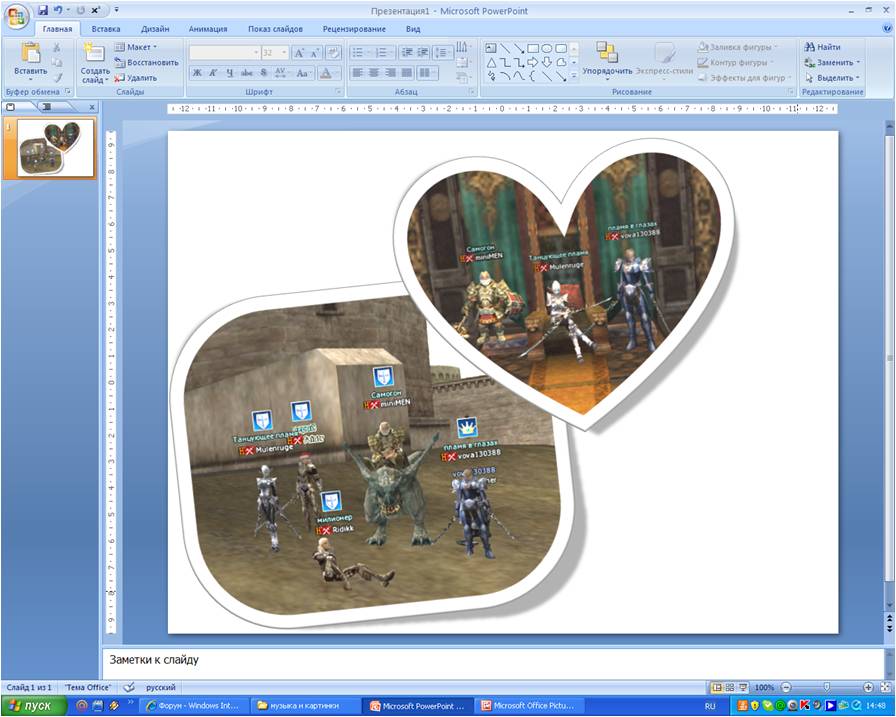Increase font size with the large A icon
The width and height of the screenshot is (896, 717).
click(x=299, y=53)
